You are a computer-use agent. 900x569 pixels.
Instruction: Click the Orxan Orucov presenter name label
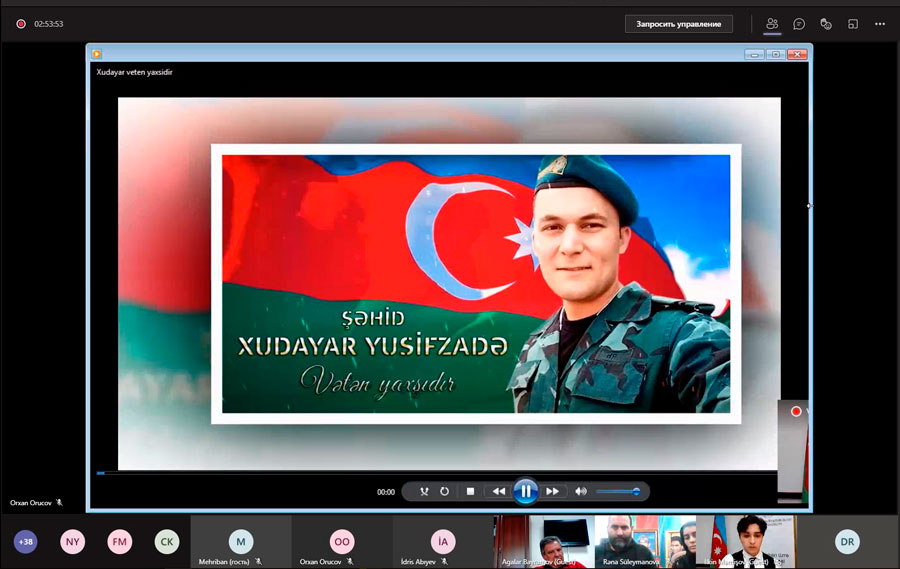pyautogui.click(x=31, y=503)
